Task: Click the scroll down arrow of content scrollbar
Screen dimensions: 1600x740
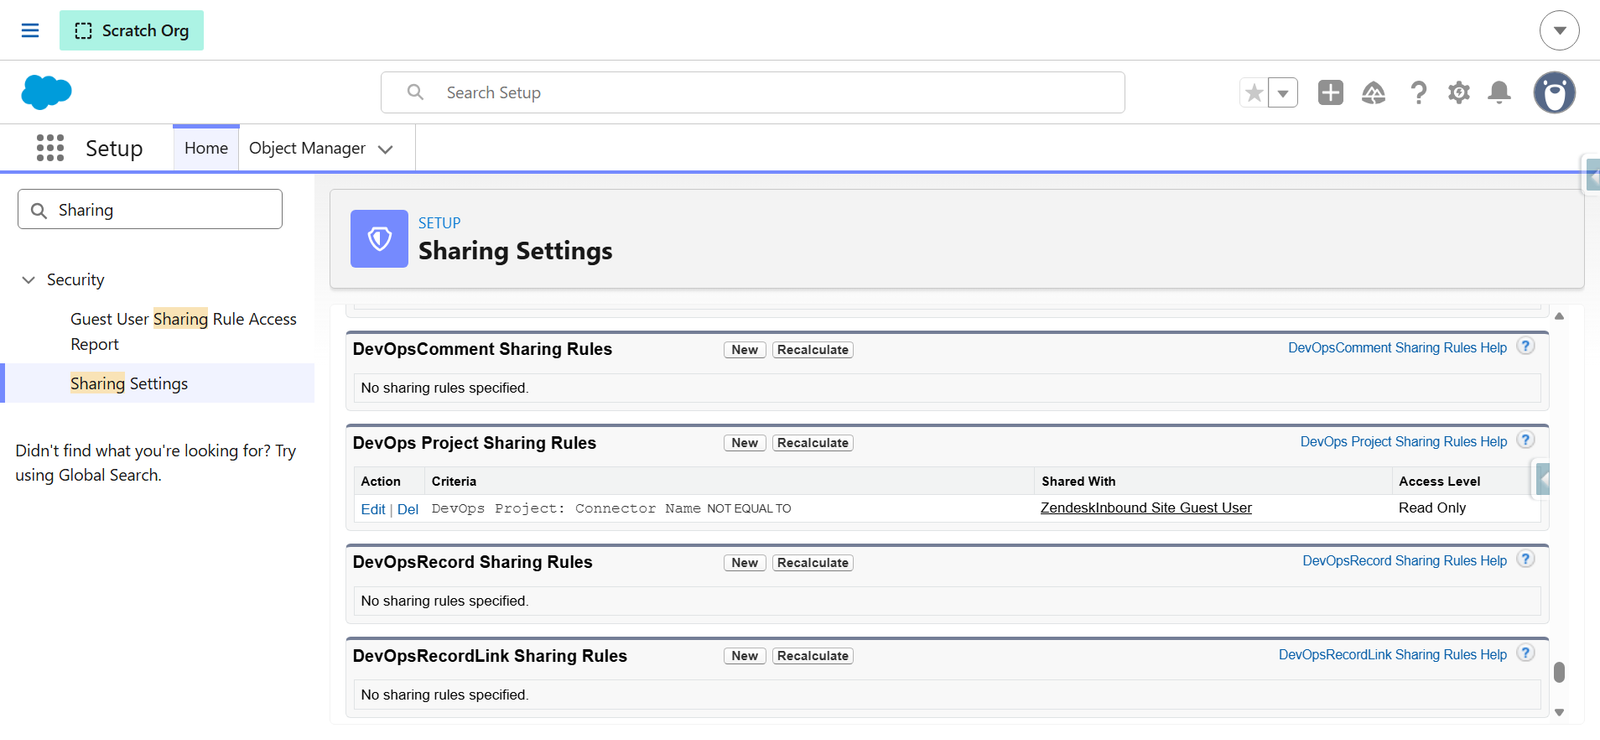Action: (x=1559, y=712)
